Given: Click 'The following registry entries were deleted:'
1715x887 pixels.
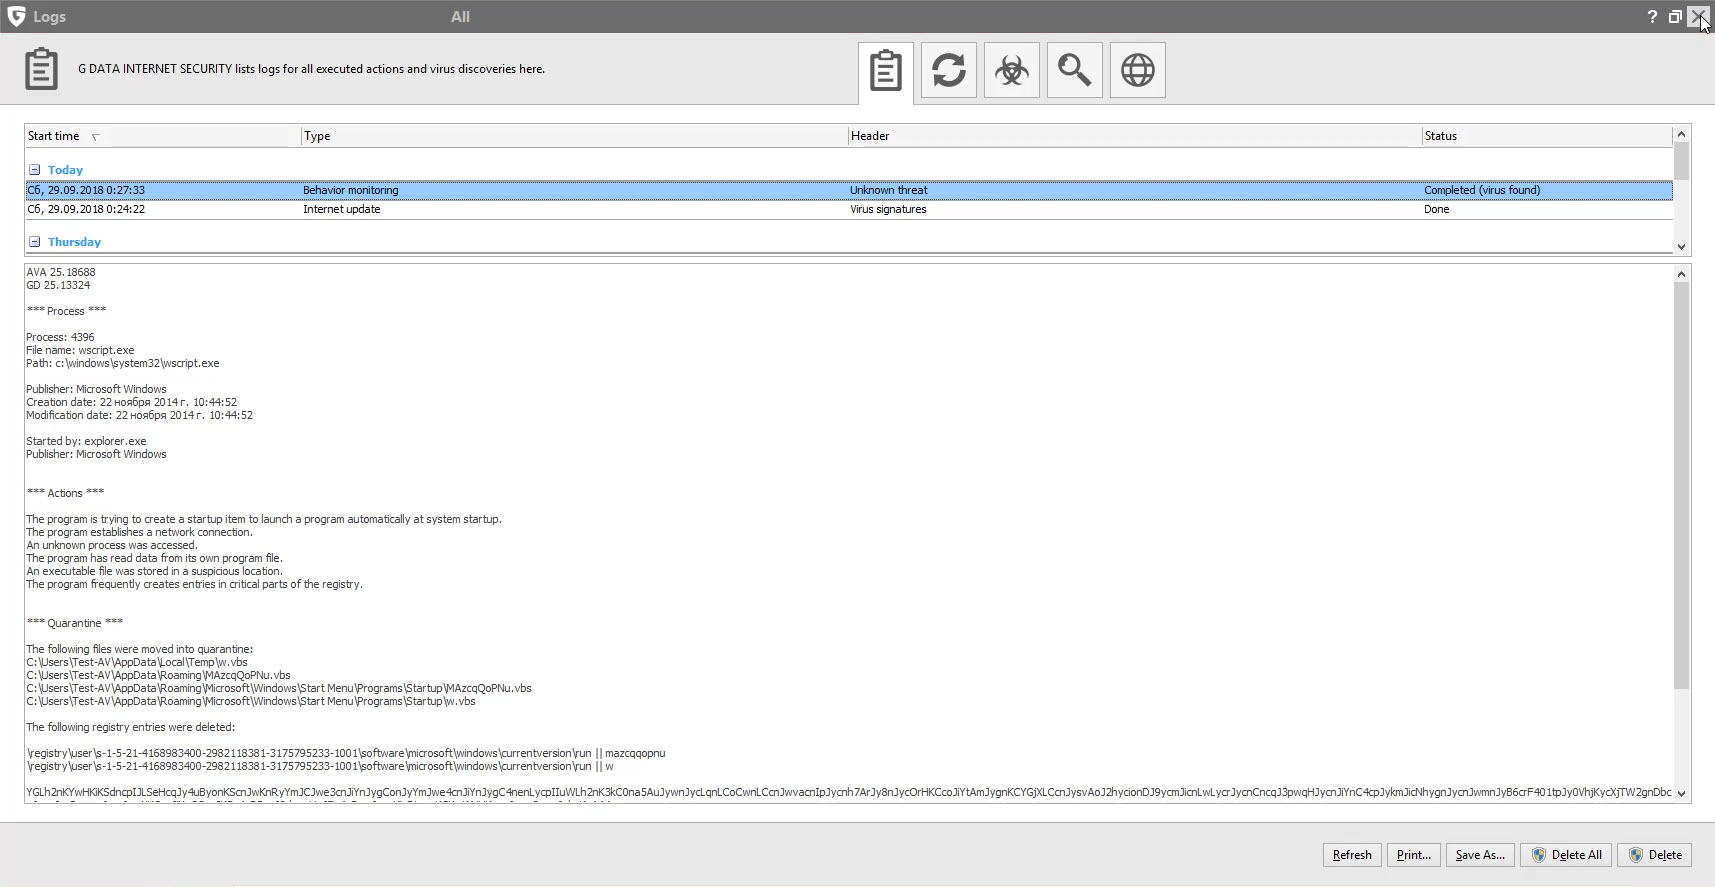Looking at the screenshot, I should [x=131, y=727].
